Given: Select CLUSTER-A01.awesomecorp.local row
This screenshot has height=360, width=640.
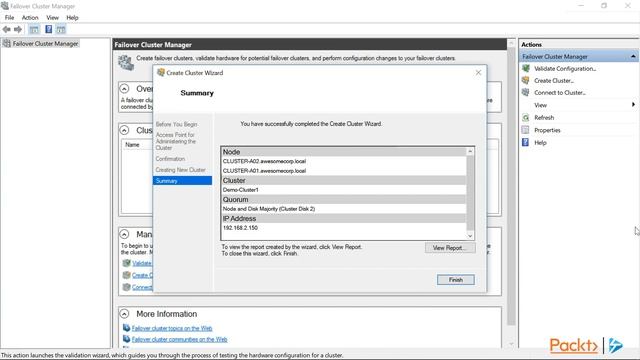Looking at the screenshot, I should coord(344,171).
